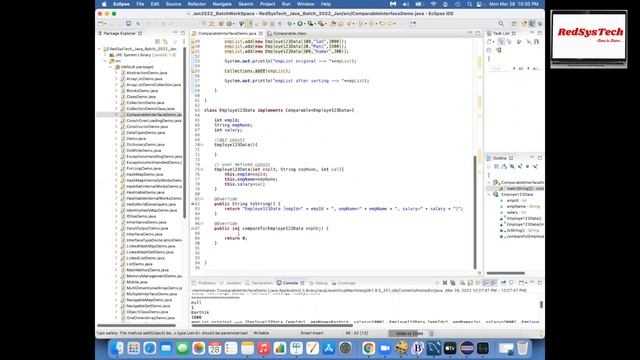This screenshot has width=640, height=360.
Task: Switch to the Javadoc tab
Action: point(231,283)
